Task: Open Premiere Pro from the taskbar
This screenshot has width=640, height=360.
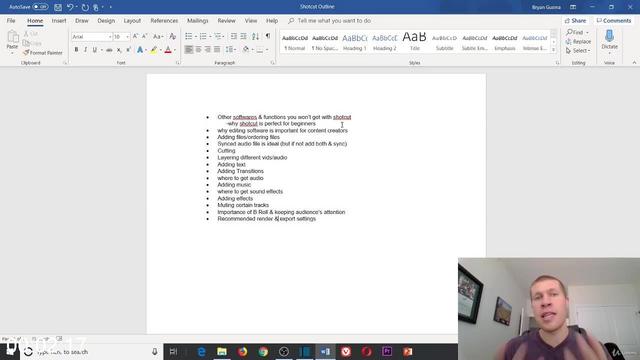Action: 387,351
